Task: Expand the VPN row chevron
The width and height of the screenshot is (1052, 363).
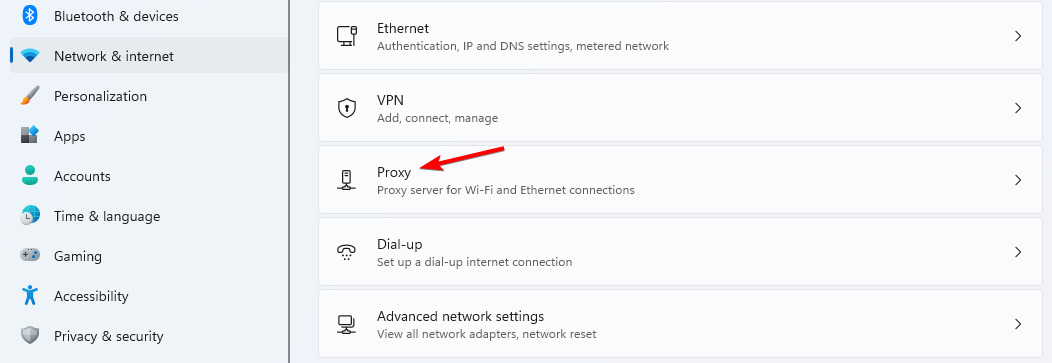Action: point(1018,108)
